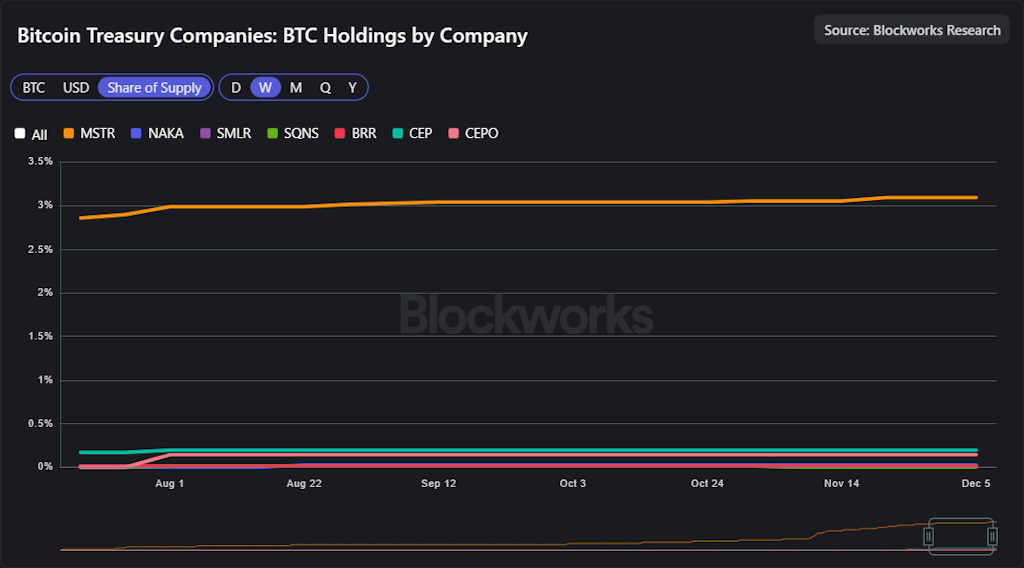Select weekly (W) interval
1024x568 pixels.
[265, 88]
